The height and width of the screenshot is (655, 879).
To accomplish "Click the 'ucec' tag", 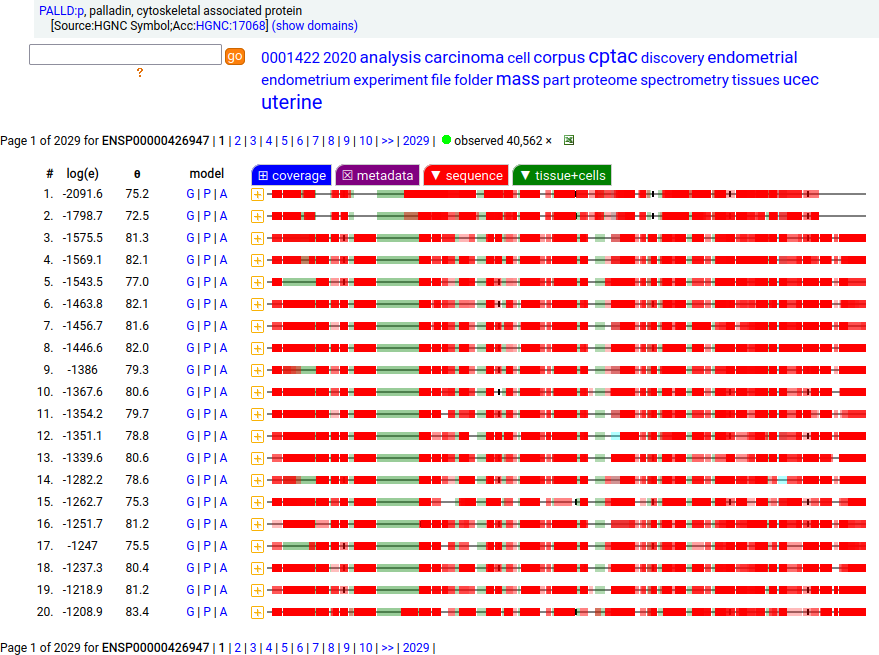I will 801,80.
